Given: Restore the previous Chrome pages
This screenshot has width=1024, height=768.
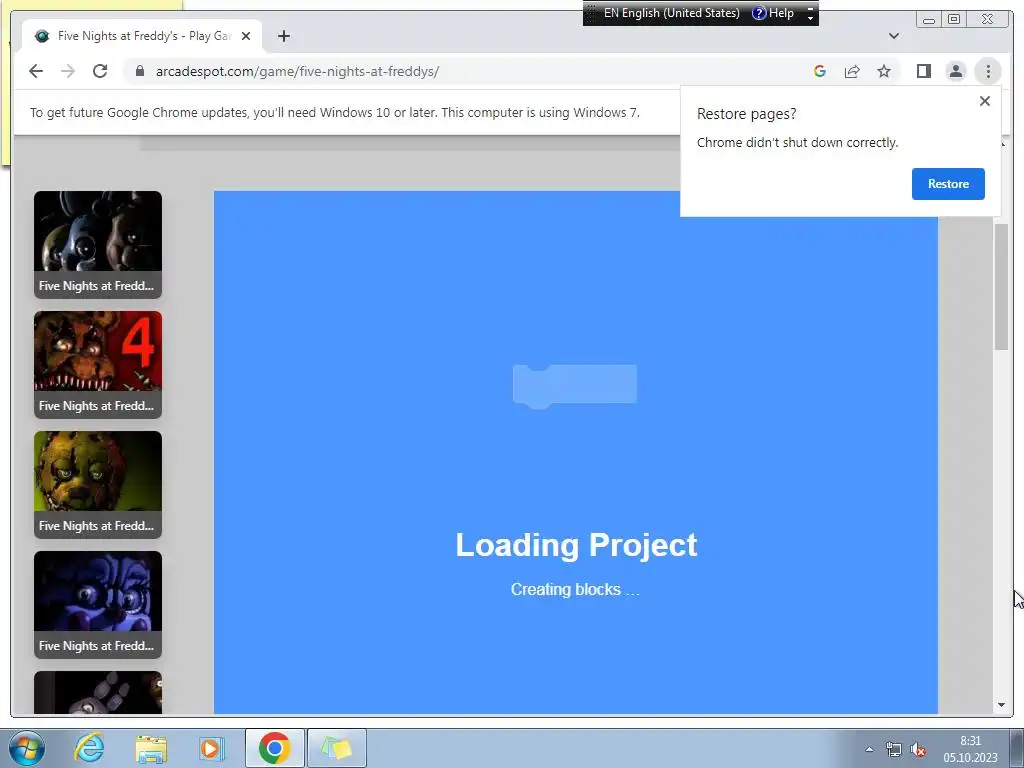Looking at the screenshot, I should click(x=948, y=184).
